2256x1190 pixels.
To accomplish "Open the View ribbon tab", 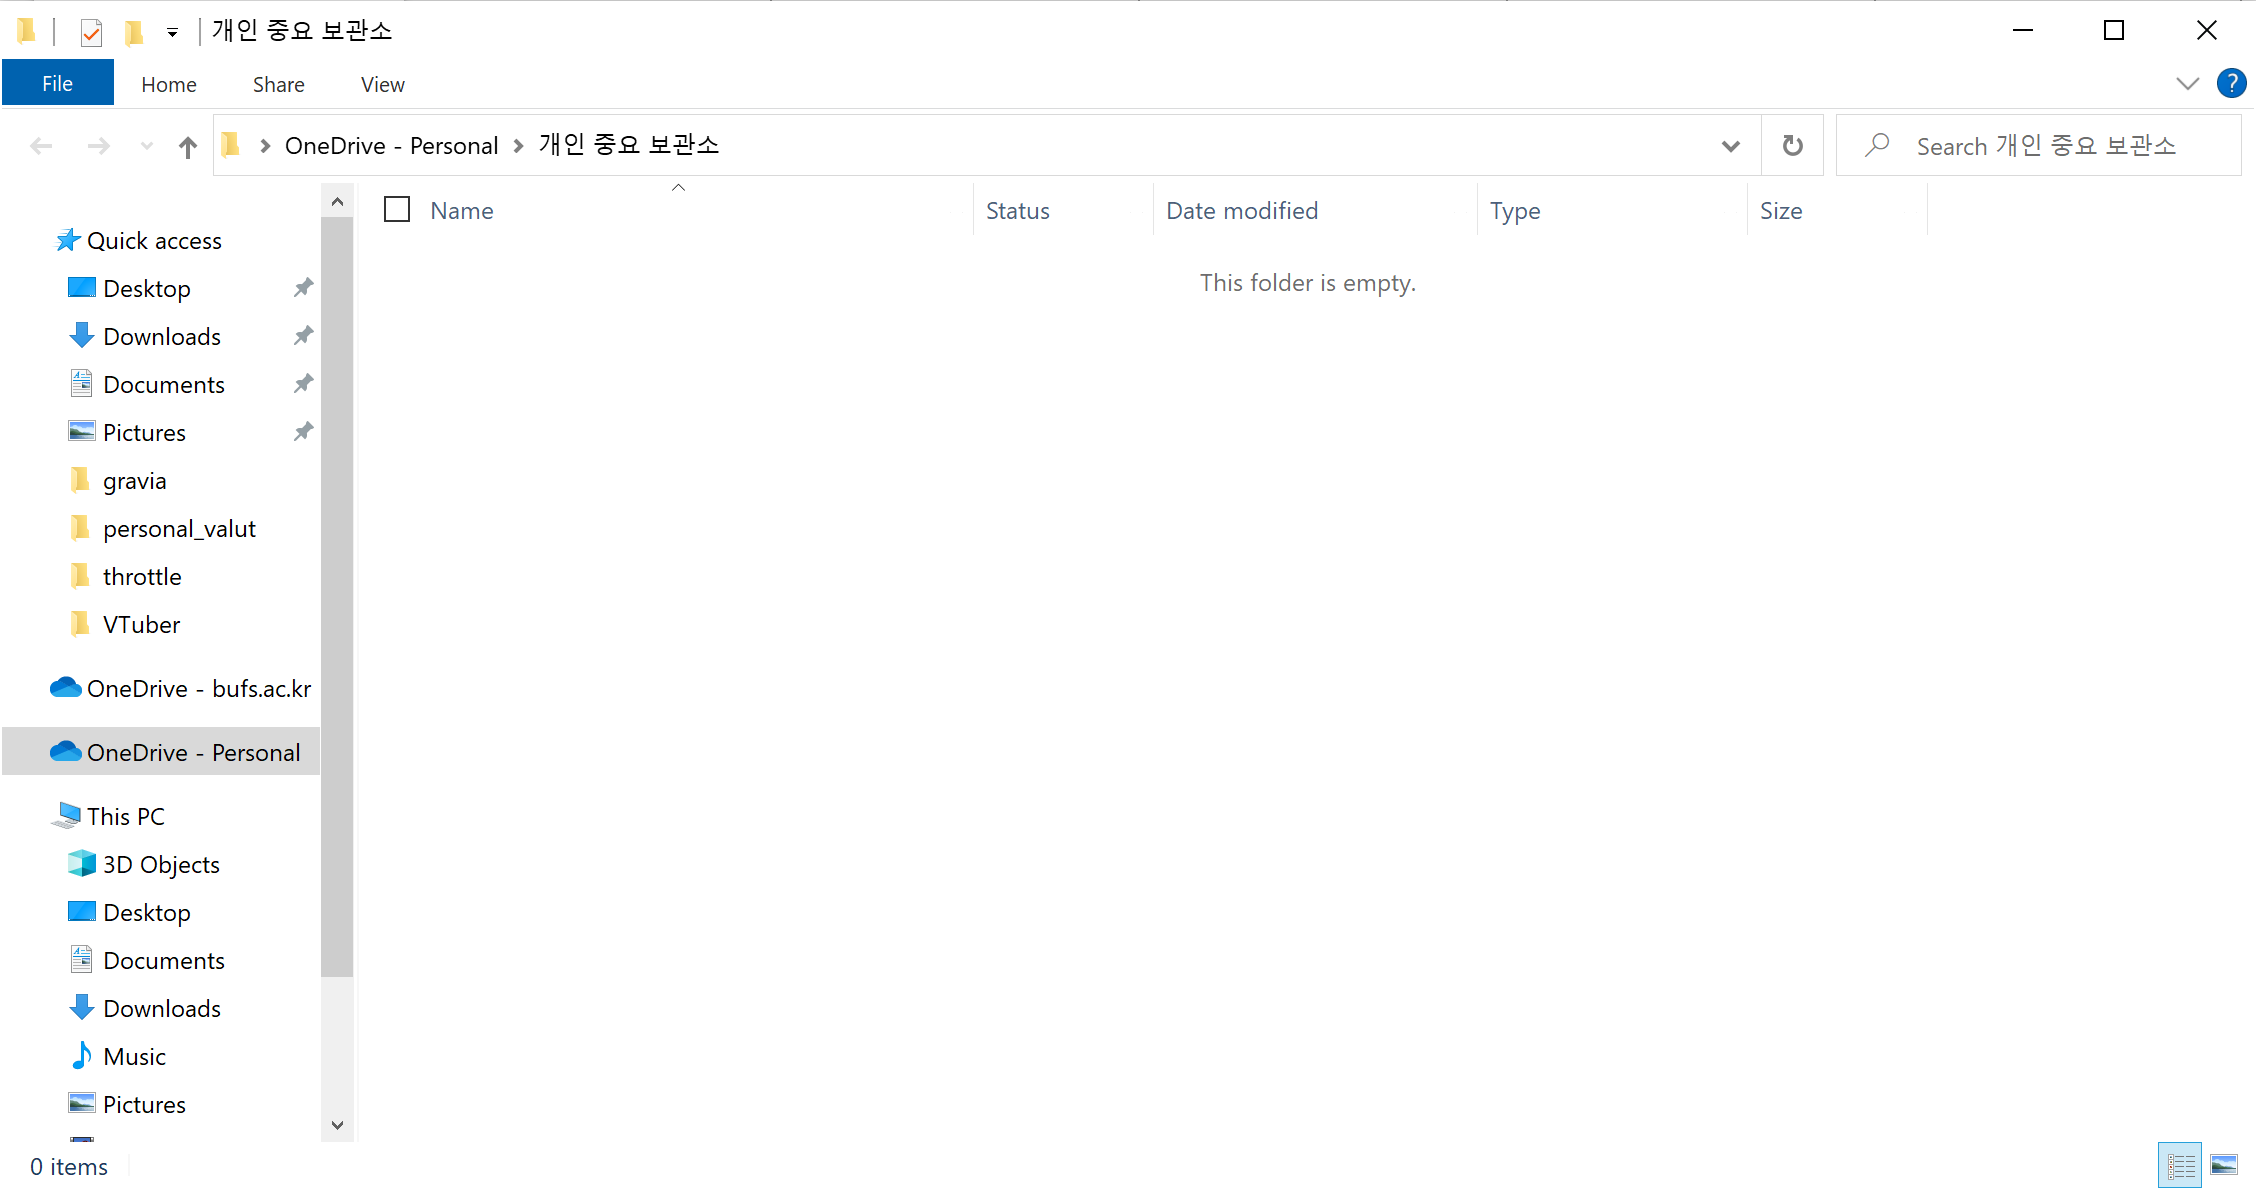I will [382, 85].
